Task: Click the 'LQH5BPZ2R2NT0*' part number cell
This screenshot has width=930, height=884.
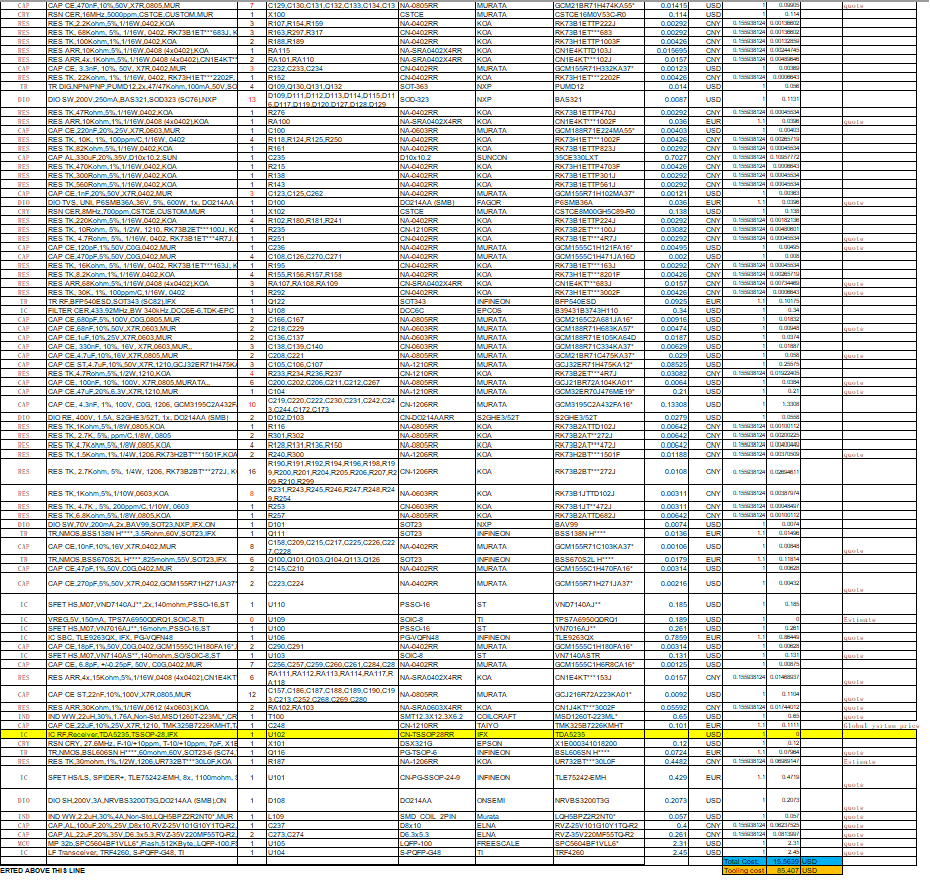Action: pos(598,817)
